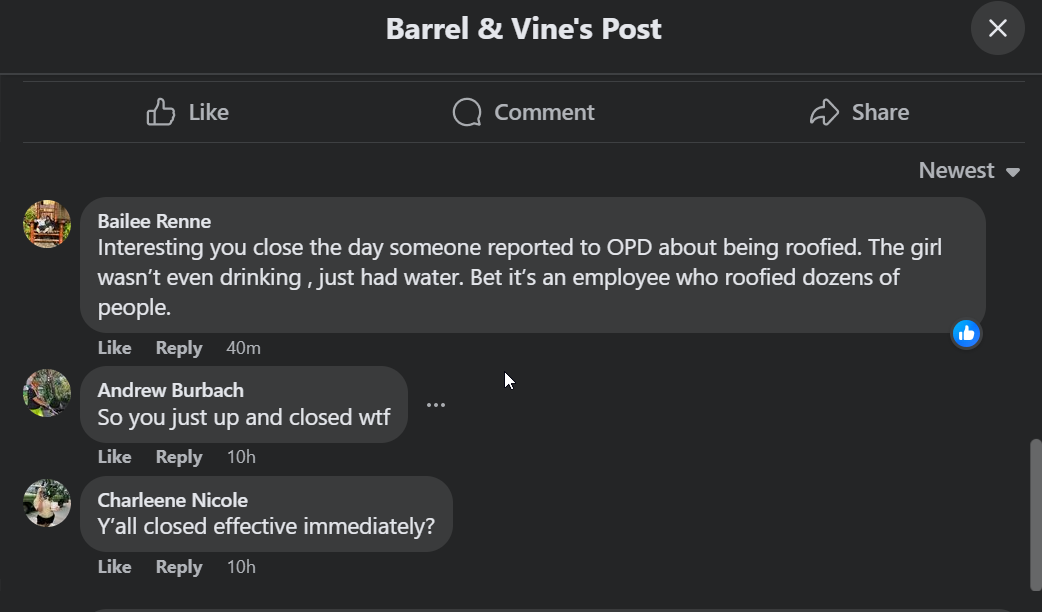Reply to Charleene Nicole's comment
The height and width of the screenshot is (612, 1042).
tap(179, 567)
